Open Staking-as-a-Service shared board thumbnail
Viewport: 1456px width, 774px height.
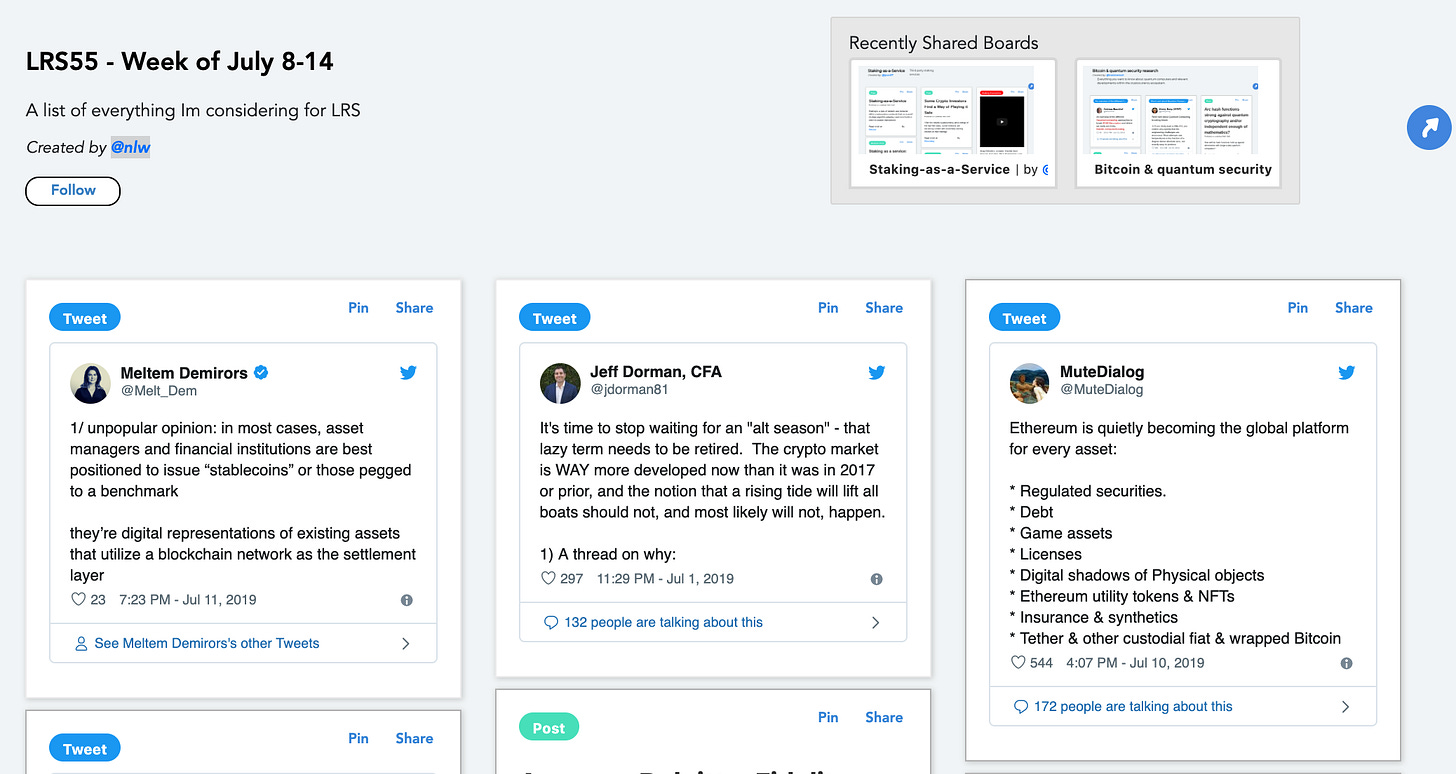[953, 123]
